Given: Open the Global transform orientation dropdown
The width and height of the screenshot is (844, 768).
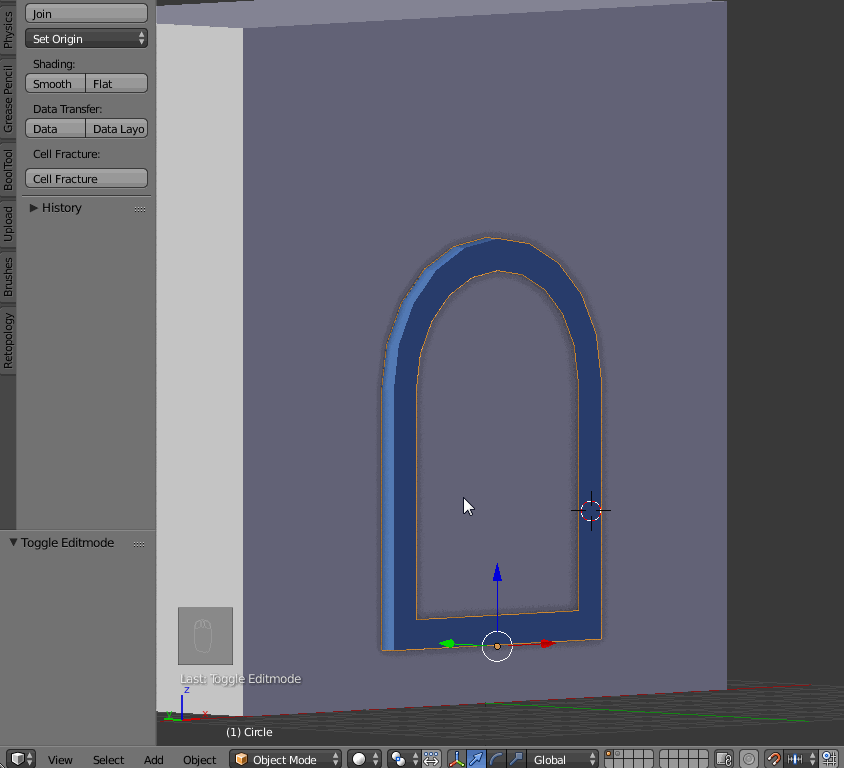Looking at the screenshot, I should coord(562,759).
